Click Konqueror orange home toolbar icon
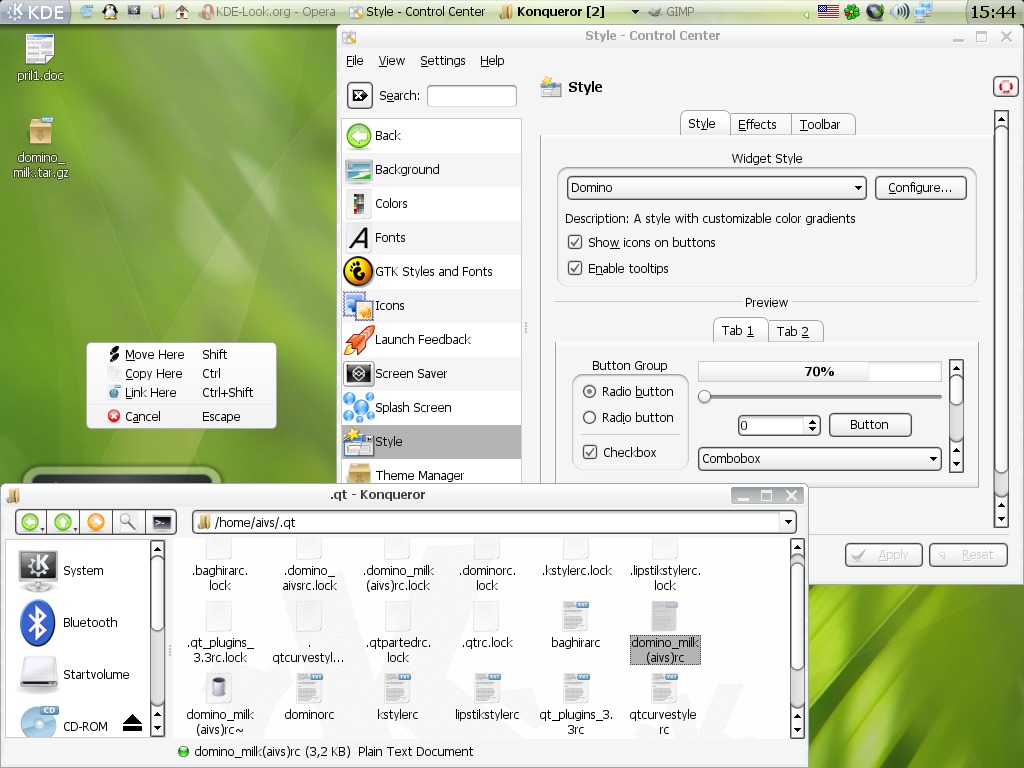 pos(96,522)
